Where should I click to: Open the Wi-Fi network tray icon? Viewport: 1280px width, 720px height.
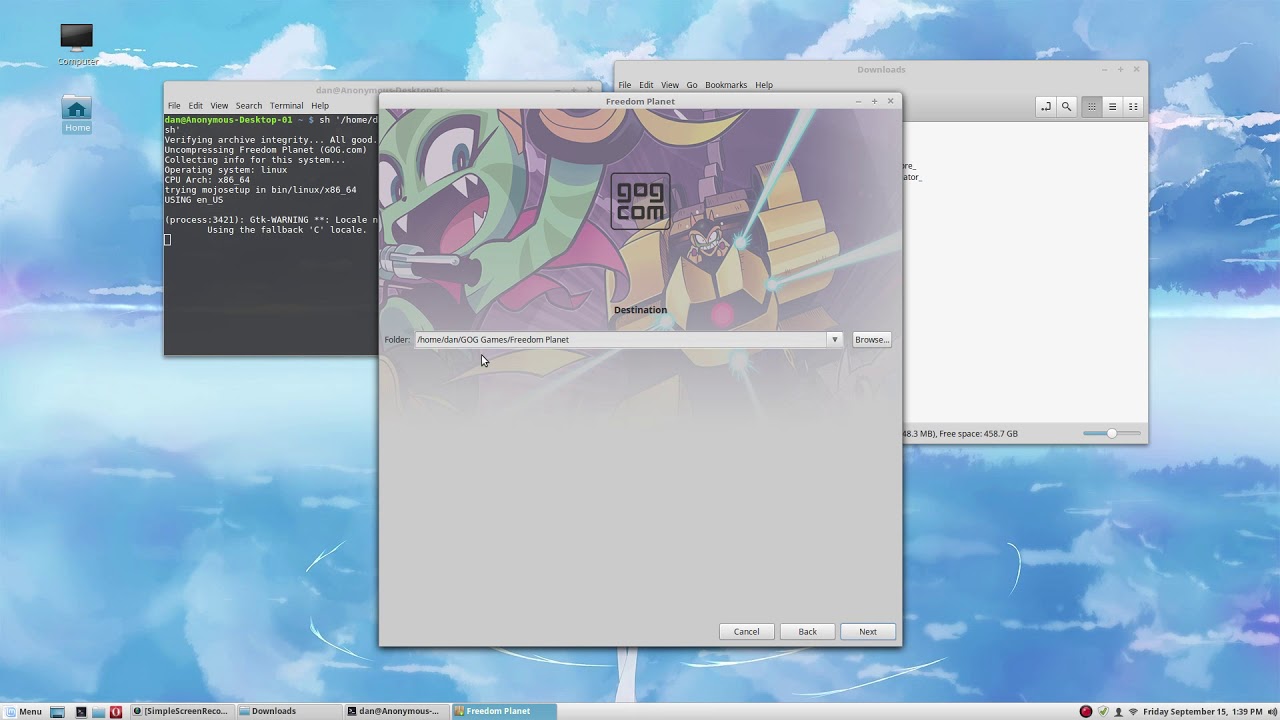pyautogui.click(x=1133, y=712)
